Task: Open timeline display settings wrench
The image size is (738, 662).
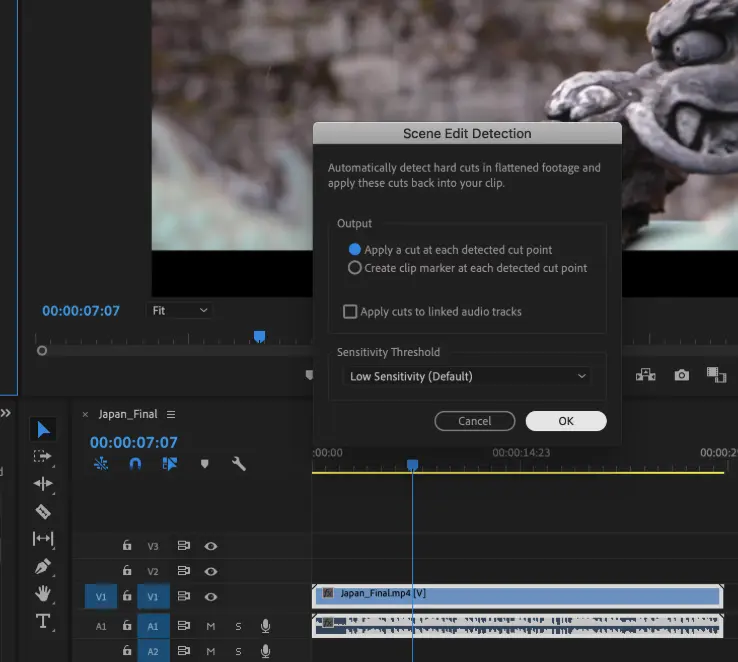Action: (x=238, y=464)
